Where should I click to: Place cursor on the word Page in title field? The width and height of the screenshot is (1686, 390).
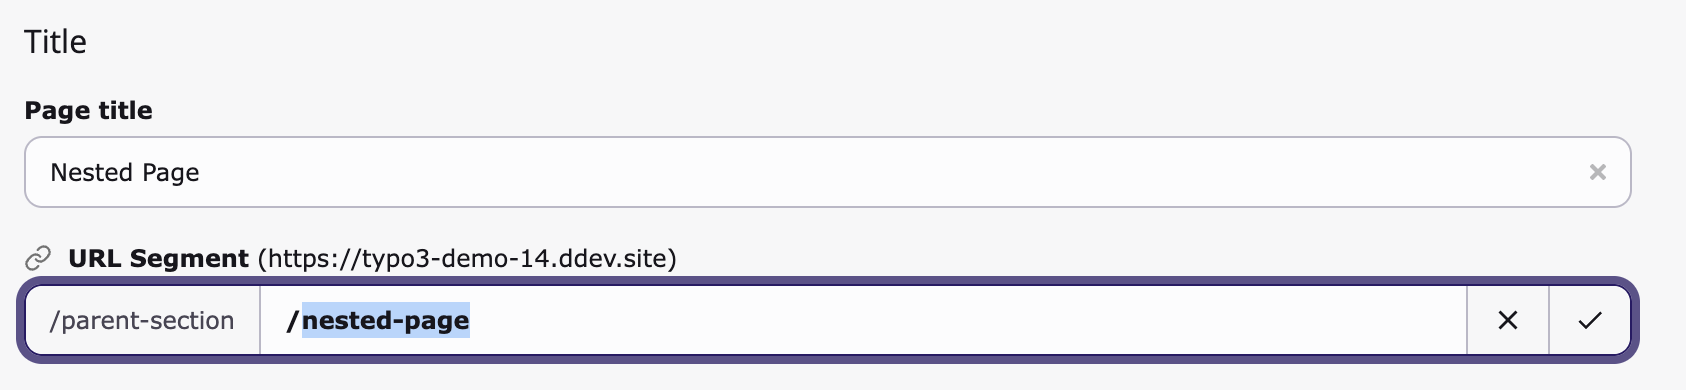pos(171,173)
